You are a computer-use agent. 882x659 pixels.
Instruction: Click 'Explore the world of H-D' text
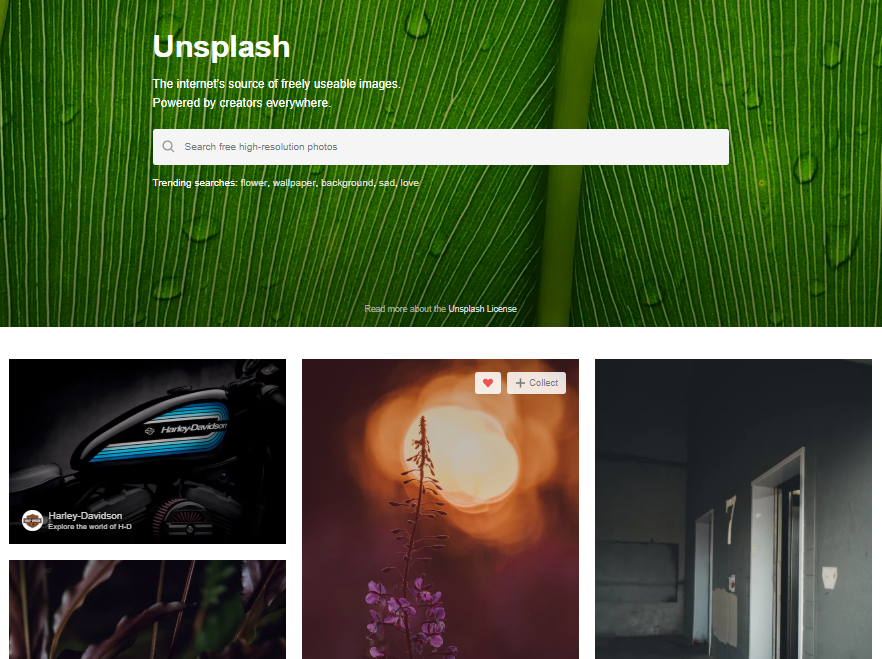(x=90, y=527)
